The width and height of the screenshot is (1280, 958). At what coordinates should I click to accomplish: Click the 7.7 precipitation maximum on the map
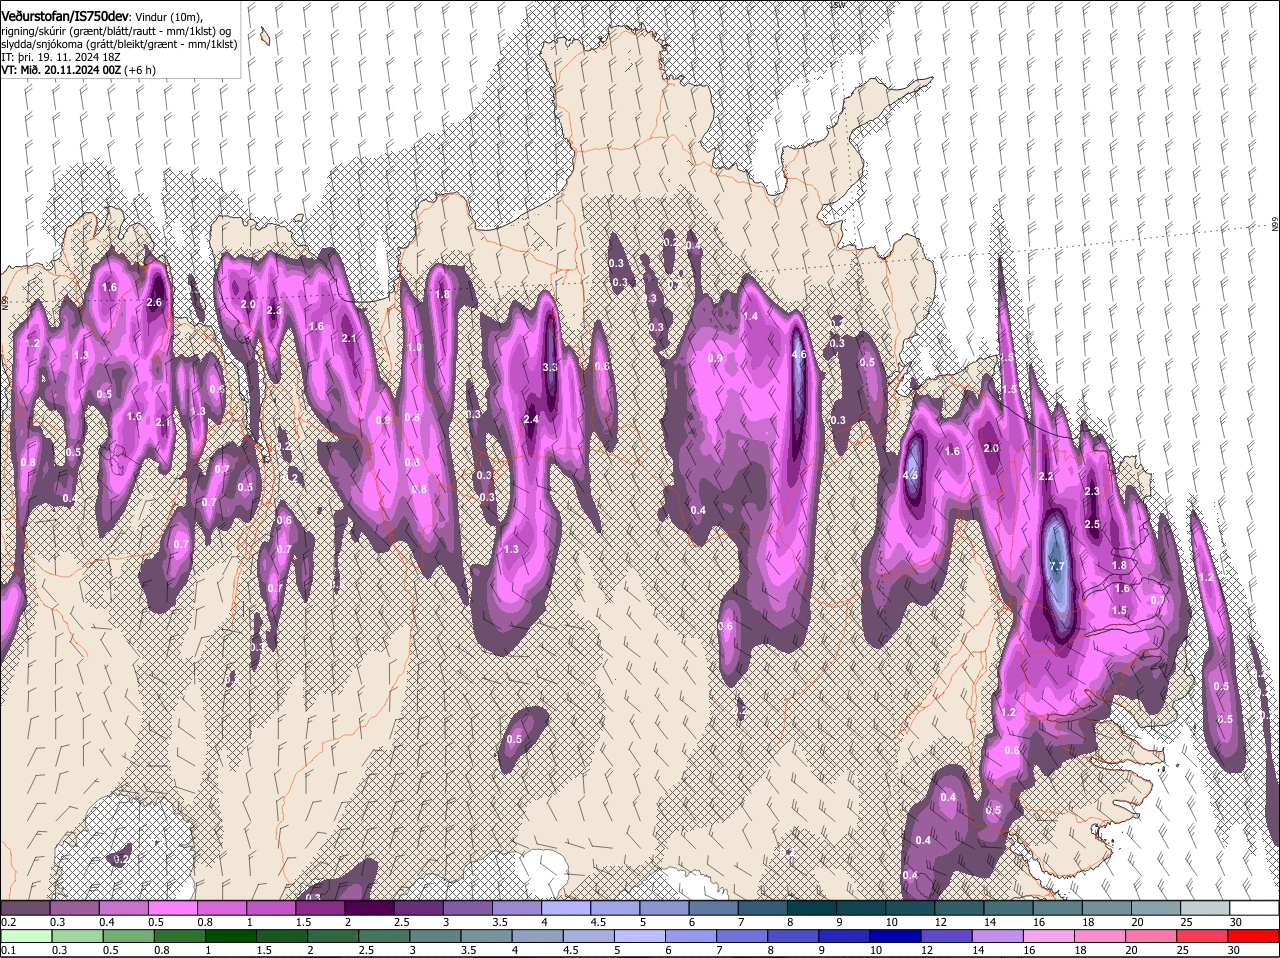pyautogui.click(x=1058, y=566)
